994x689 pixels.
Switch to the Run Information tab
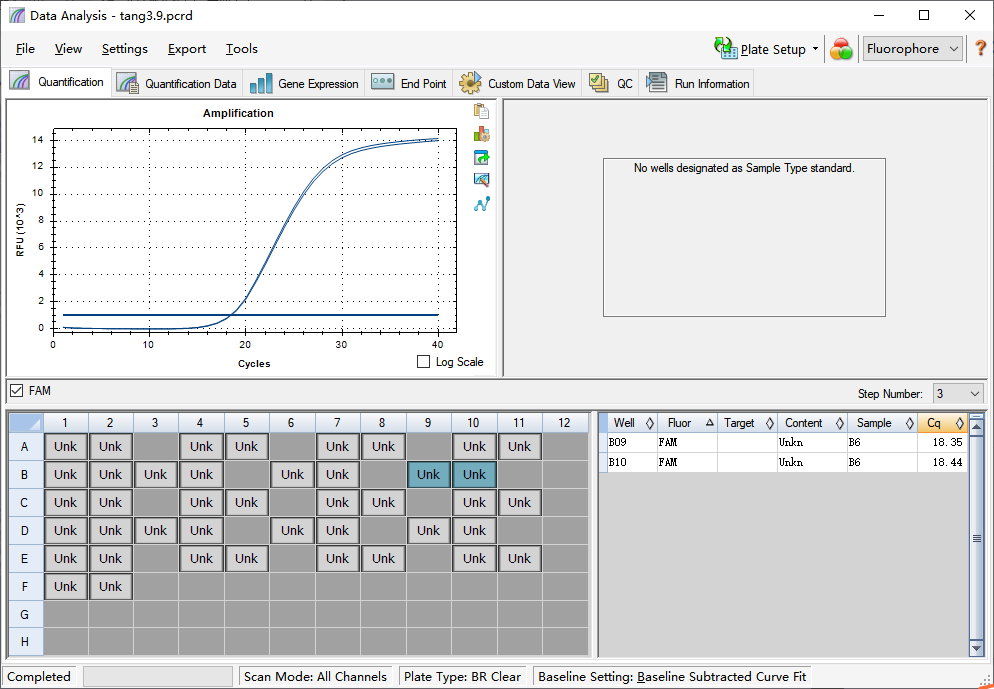(697, 83)
